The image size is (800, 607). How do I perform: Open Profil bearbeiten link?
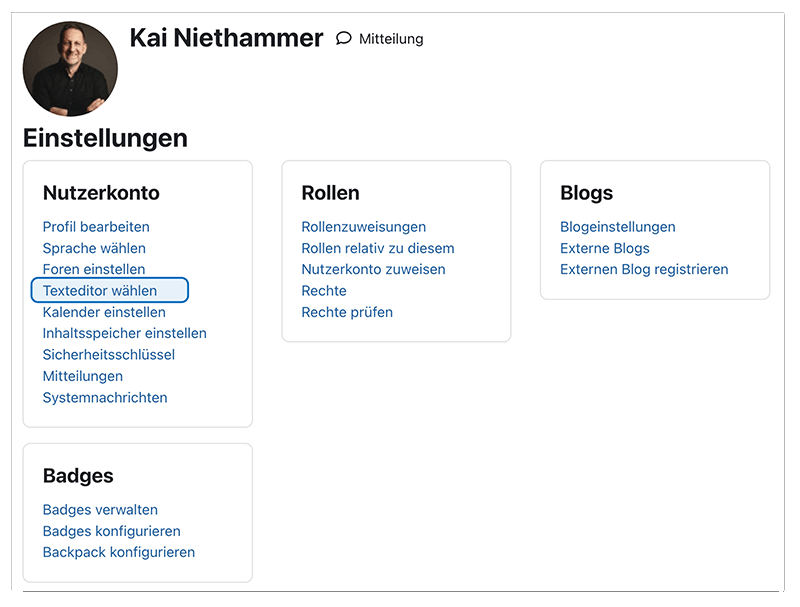click(96, 227)
